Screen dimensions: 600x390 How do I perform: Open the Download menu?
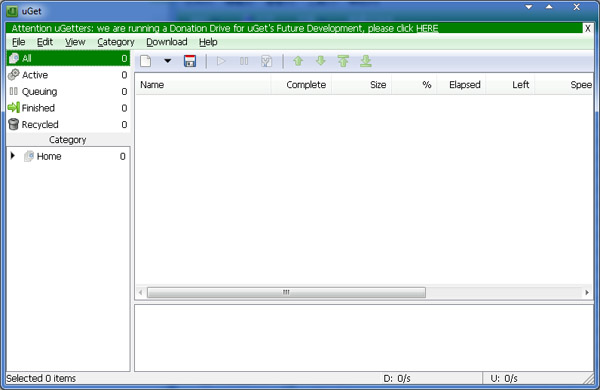[x=167, y=42]
